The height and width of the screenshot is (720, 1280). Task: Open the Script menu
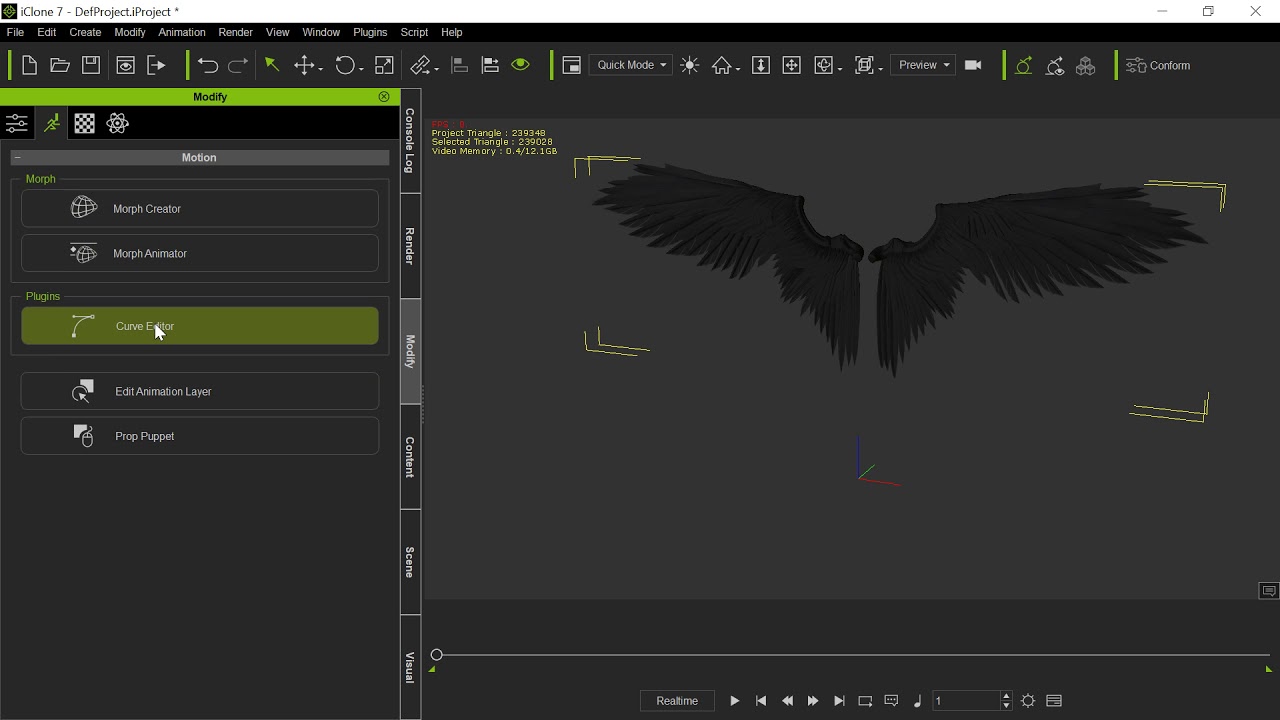point(414,32)
